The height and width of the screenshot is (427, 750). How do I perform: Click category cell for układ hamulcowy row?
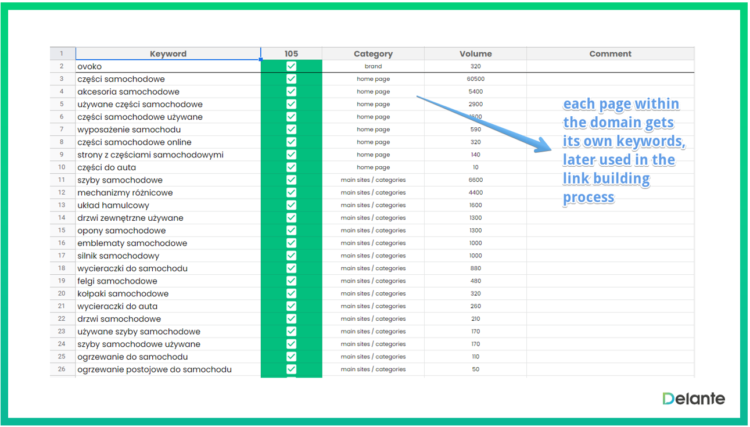[x=373, y=205]
